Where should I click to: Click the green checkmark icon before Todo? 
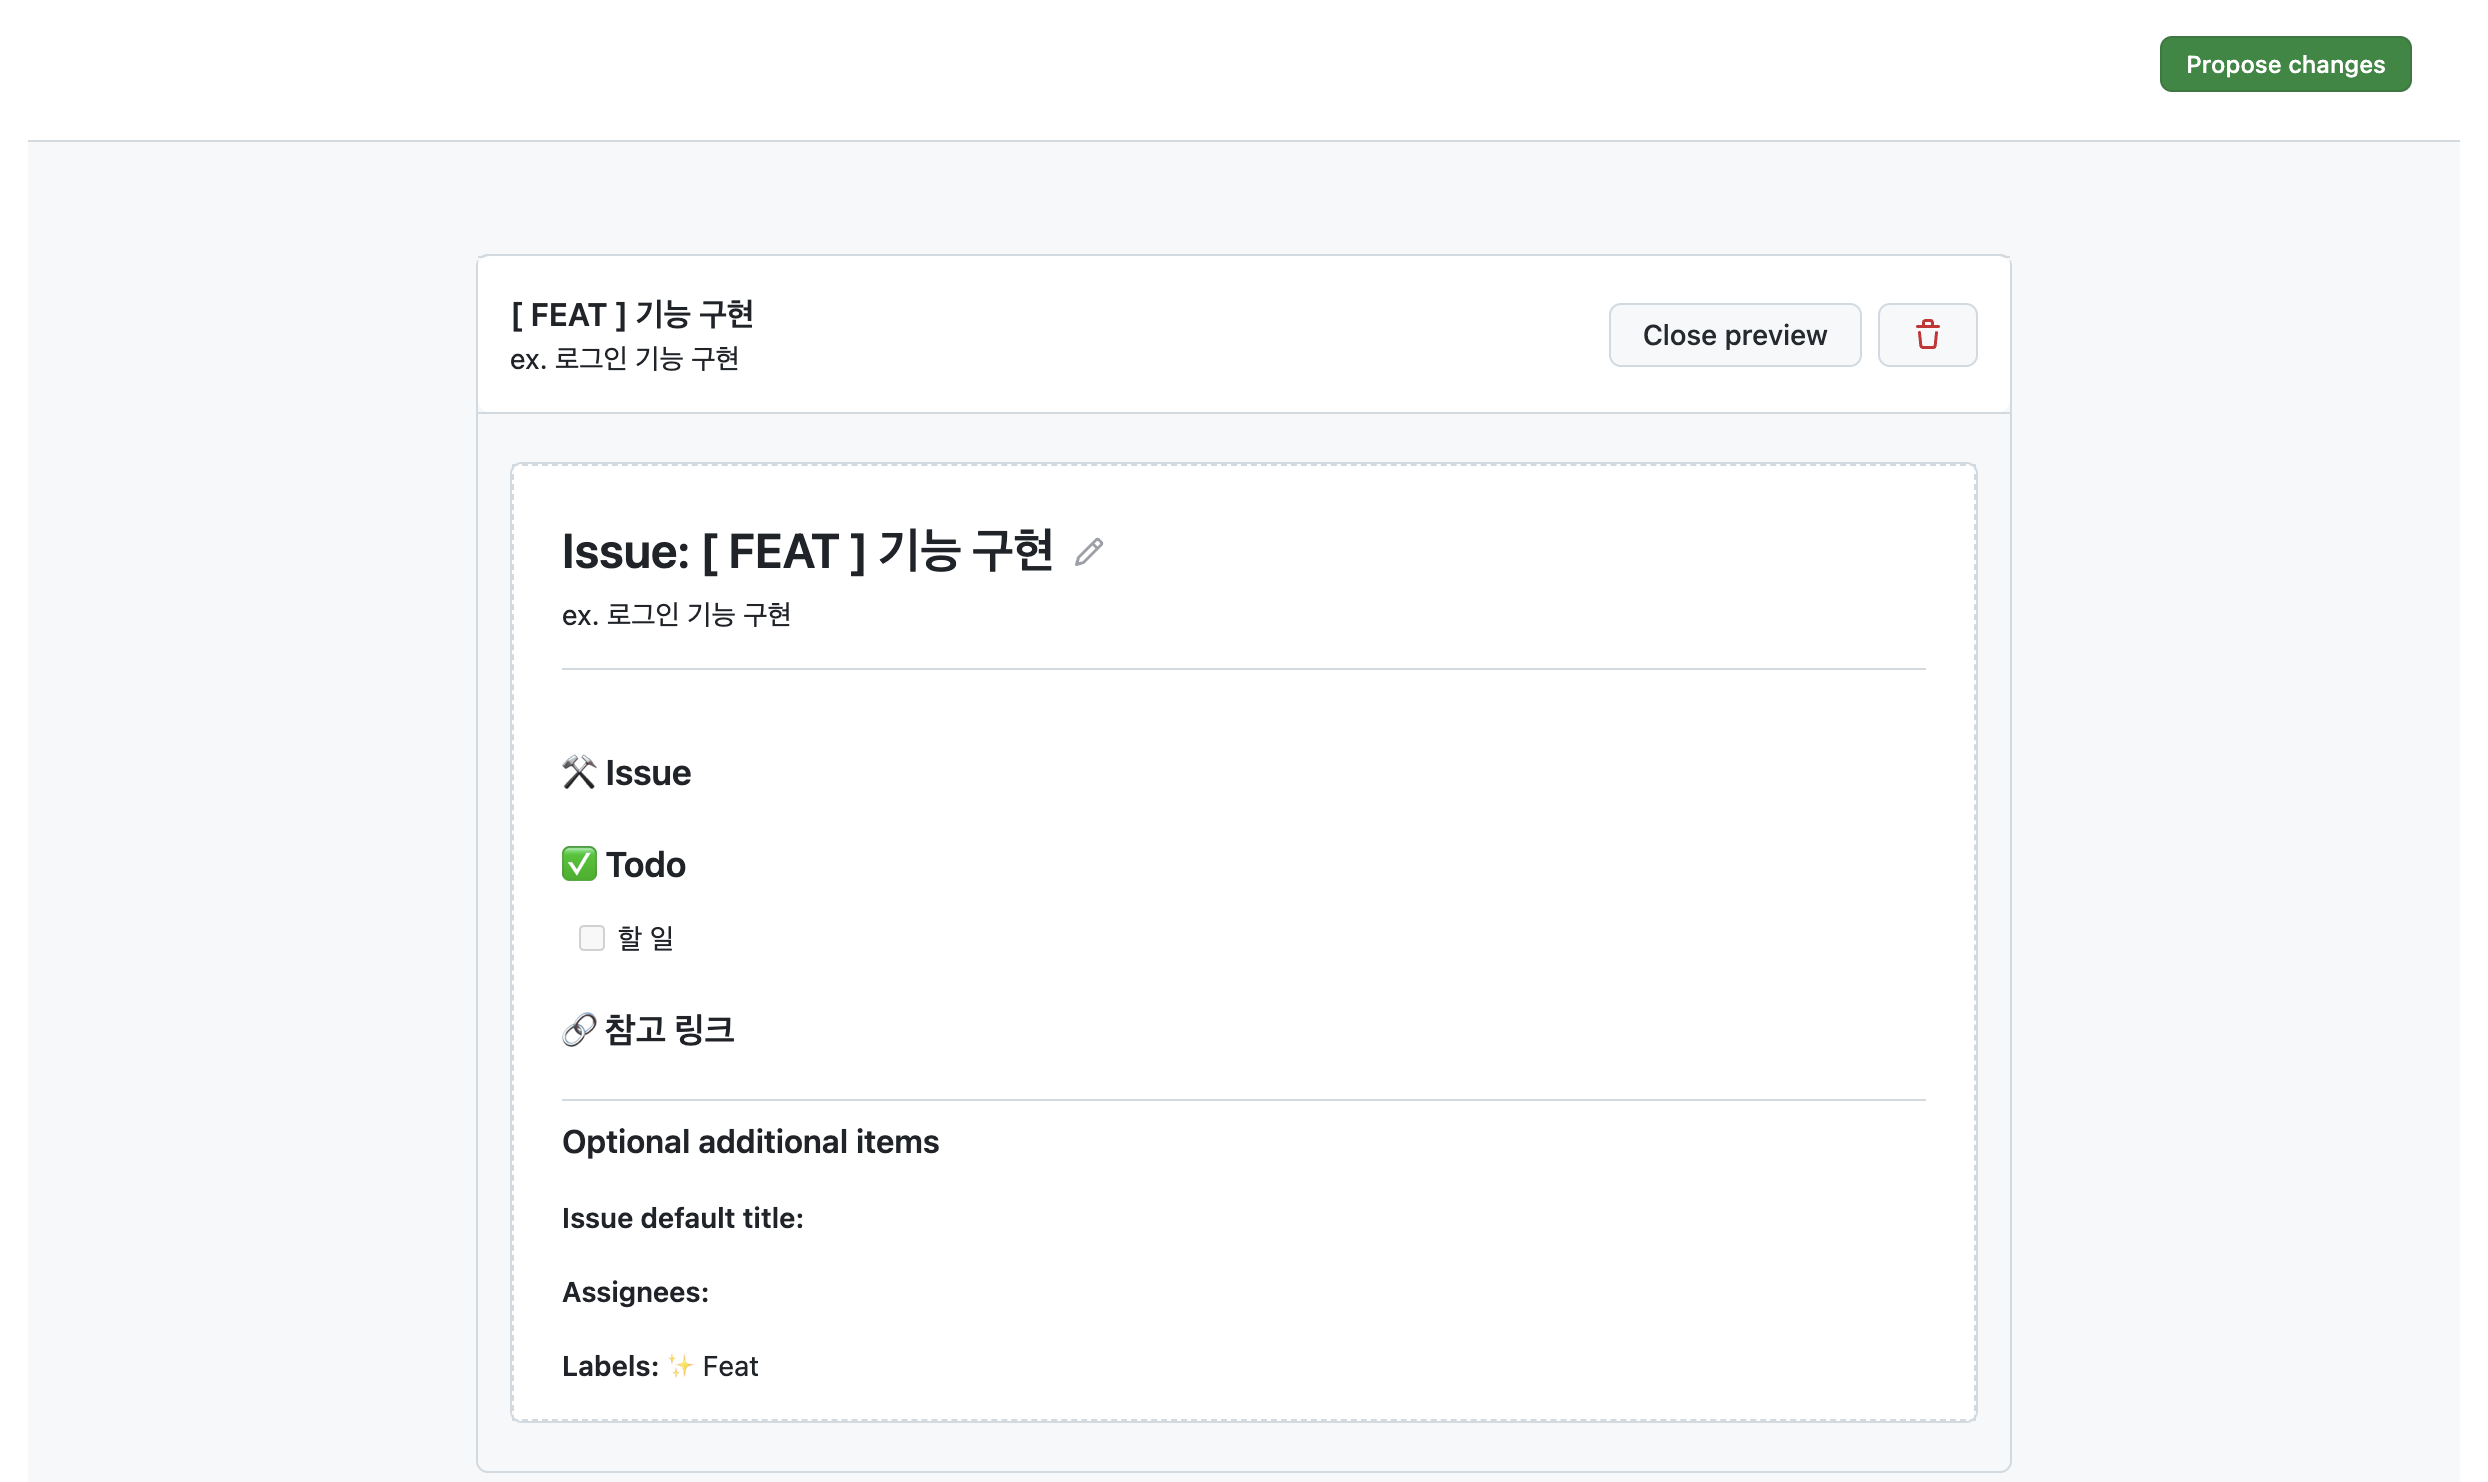coord(579,863)
